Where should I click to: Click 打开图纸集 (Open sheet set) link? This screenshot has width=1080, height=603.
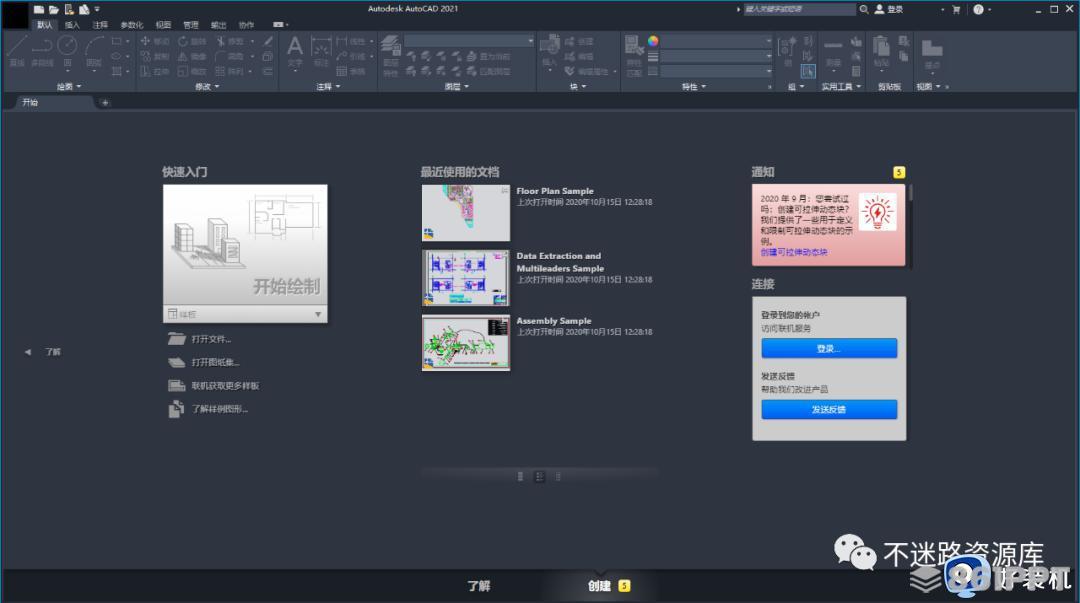click(216, 362)
